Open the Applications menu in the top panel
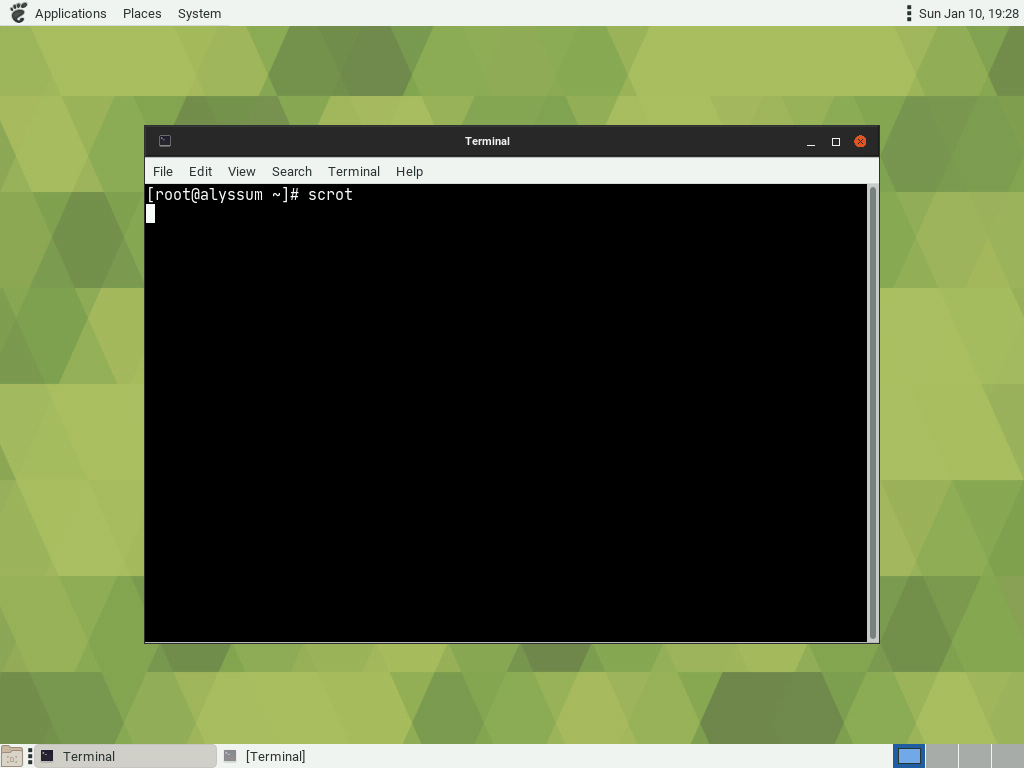This screenshot has width=1024, height=768. (x=71, y=13)
